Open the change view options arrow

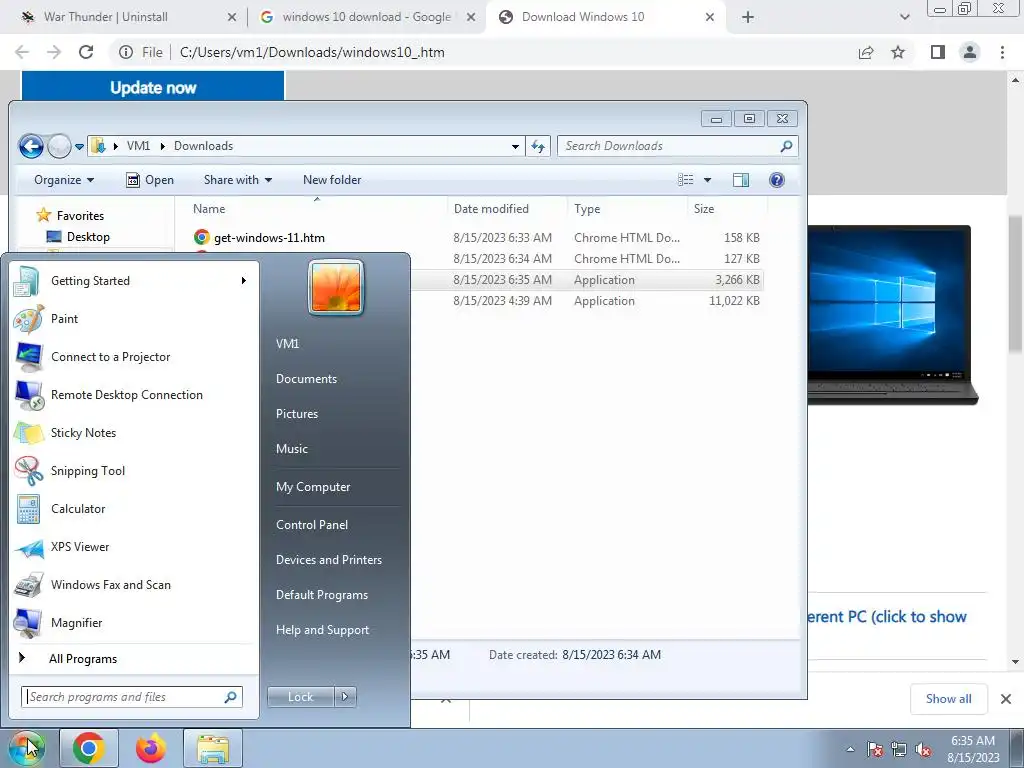click(707, 180)
